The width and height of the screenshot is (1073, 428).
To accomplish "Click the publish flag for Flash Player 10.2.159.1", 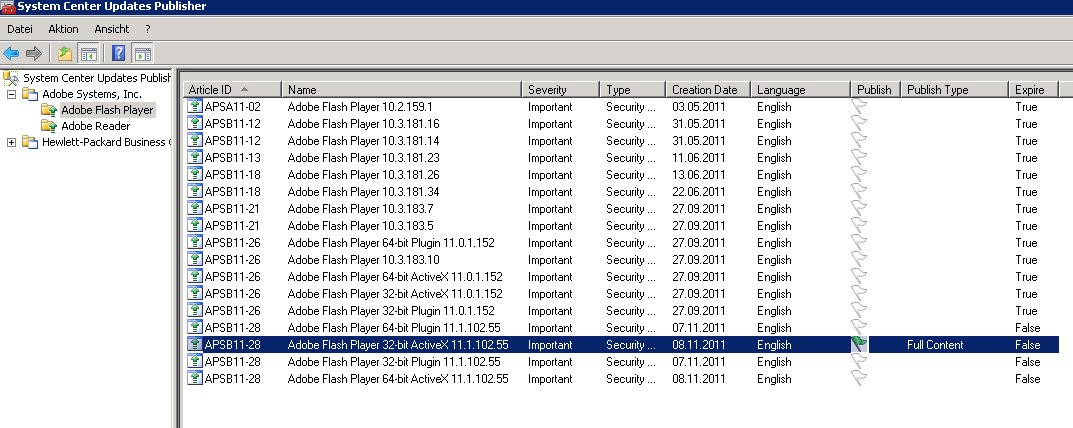I will point(859,107).
